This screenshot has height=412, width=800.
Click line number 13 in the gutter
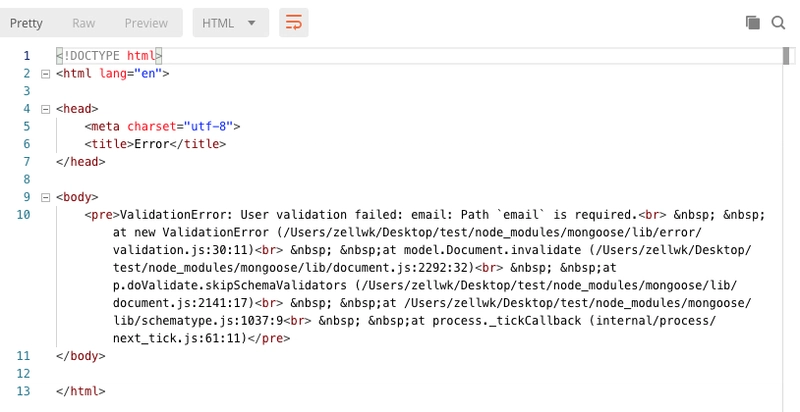pyautogui.click(x=24, y=390)
